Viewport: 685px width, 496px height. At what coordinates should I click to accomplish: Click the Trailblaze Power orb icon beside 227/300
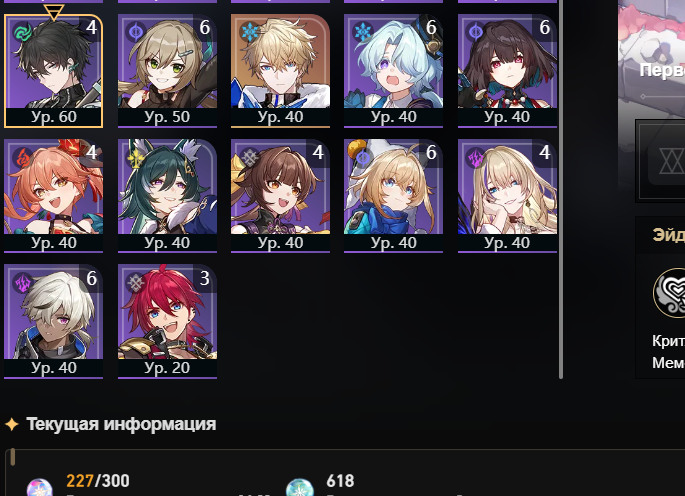tap(39, 487)
